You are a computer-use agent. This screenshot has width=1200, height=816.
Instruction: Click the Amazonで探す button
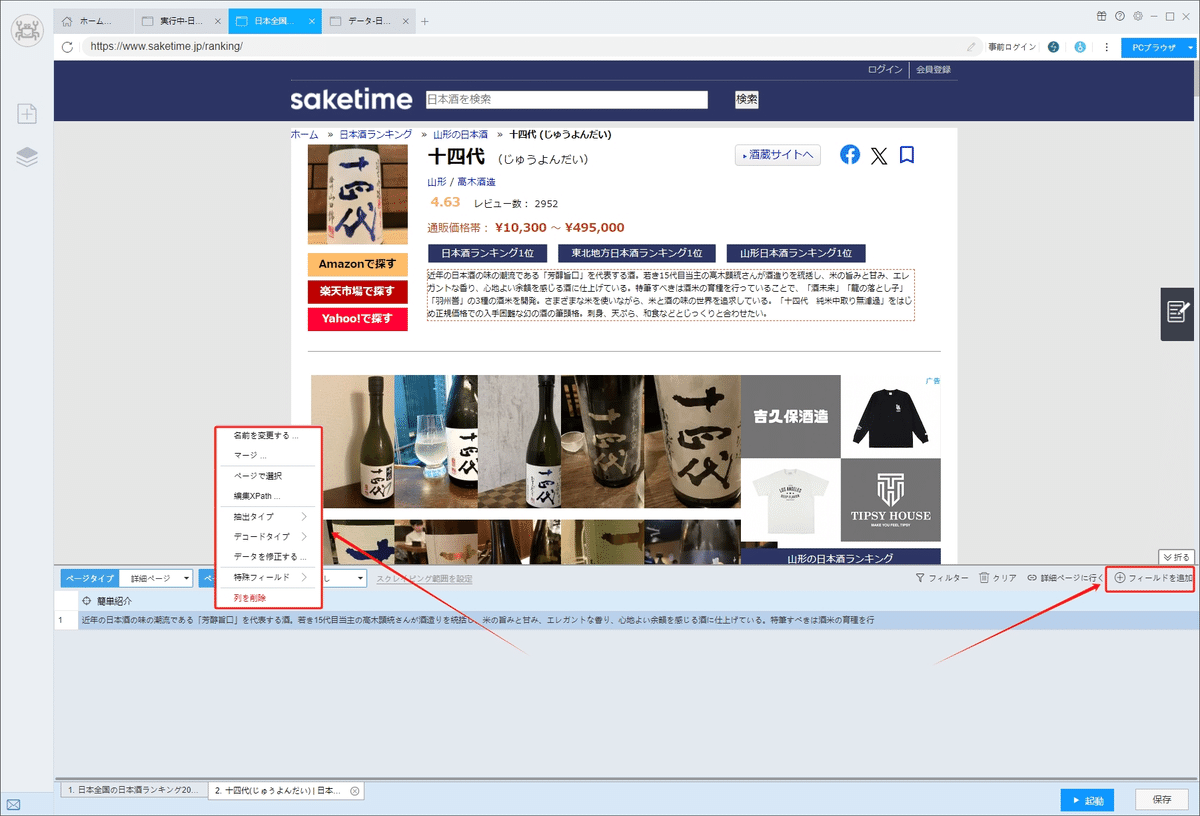click(358, 265)
